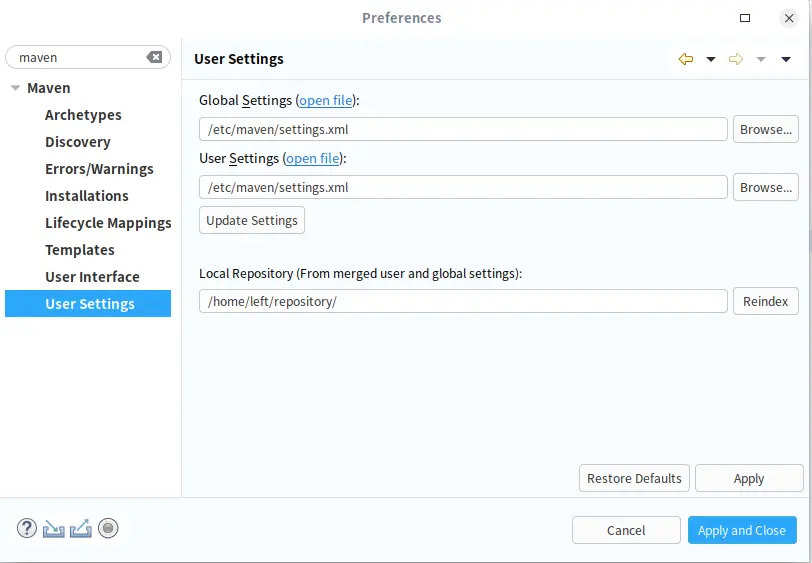Click the Local Repository path field

[x=463, y=301]
